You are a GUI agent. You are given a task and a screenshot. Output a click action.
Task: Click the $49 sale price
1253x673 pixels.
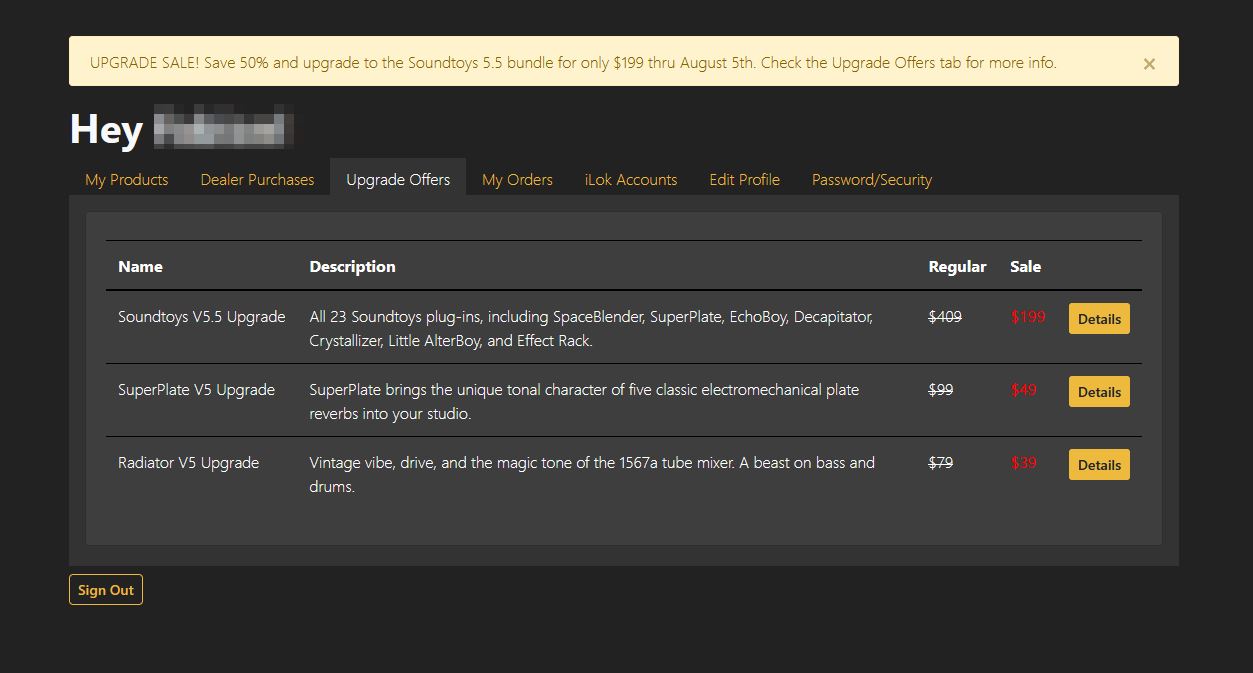pos(1024,390)
